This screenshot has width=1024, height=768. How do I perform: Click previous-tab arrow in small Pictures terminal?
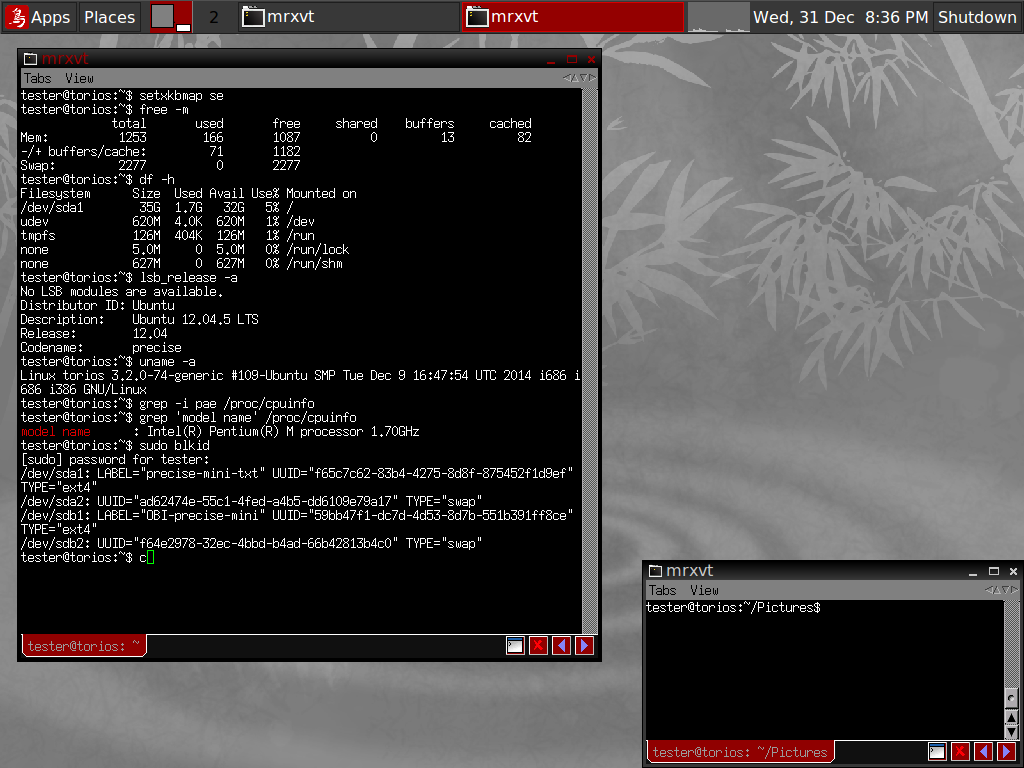pyautogui.click(x=983, y=752)
